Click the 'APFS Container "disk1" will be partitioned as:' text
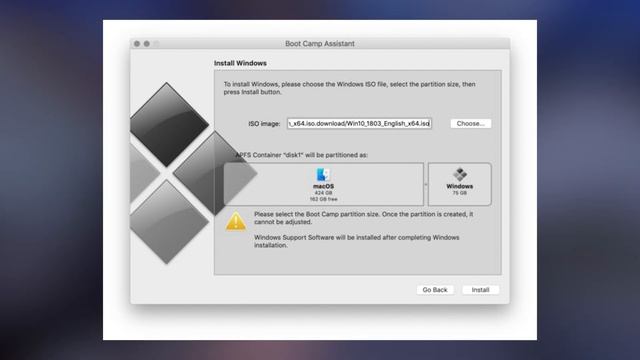The width and height of the screenshot is (640, 360). coord(301,155)
